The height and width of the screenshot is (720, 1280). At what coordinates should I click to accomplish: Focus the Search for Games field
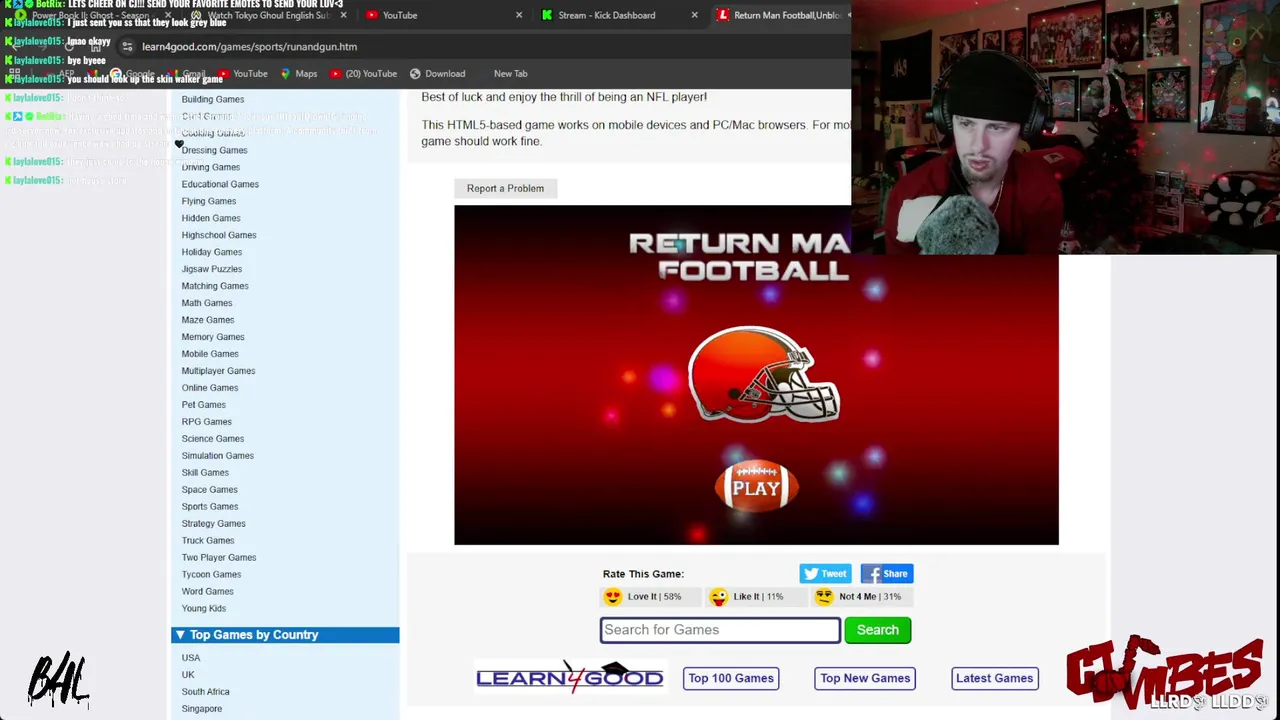tap(720, 630)
